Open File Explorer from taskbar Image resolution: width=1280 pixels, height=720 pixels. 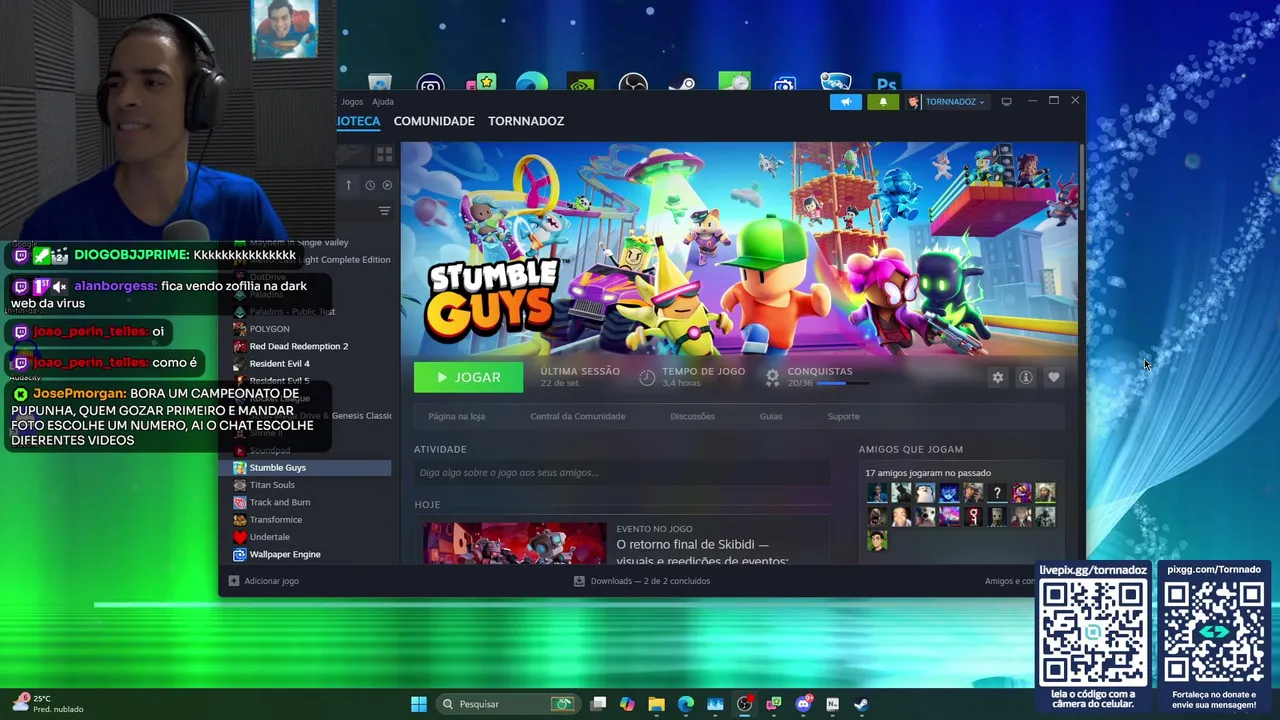coord(656,704)
